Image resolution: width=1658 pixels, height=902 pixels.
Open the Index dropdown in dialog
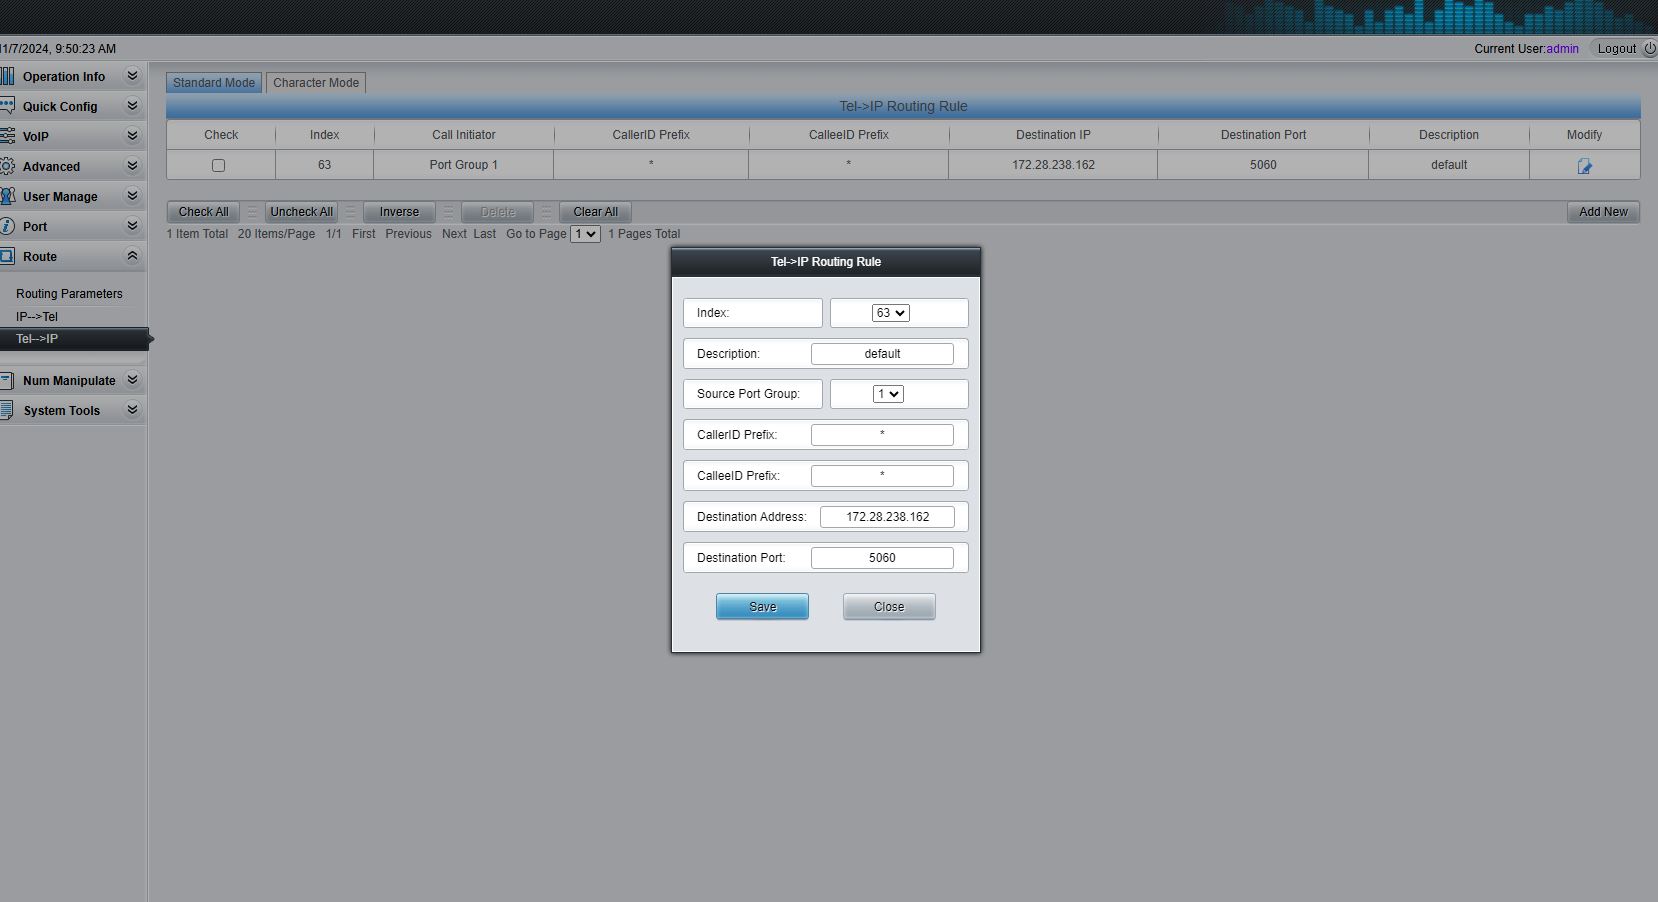(890, 313)
